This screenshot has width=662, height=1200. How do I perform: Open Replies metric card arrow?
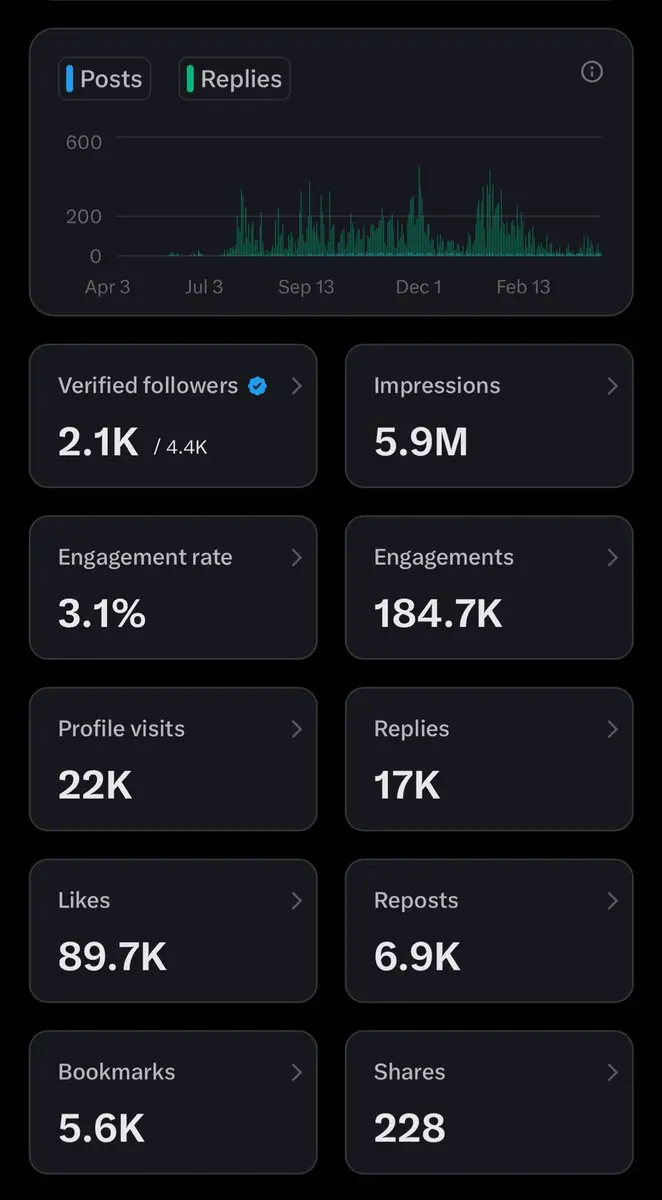click(612, 729)
